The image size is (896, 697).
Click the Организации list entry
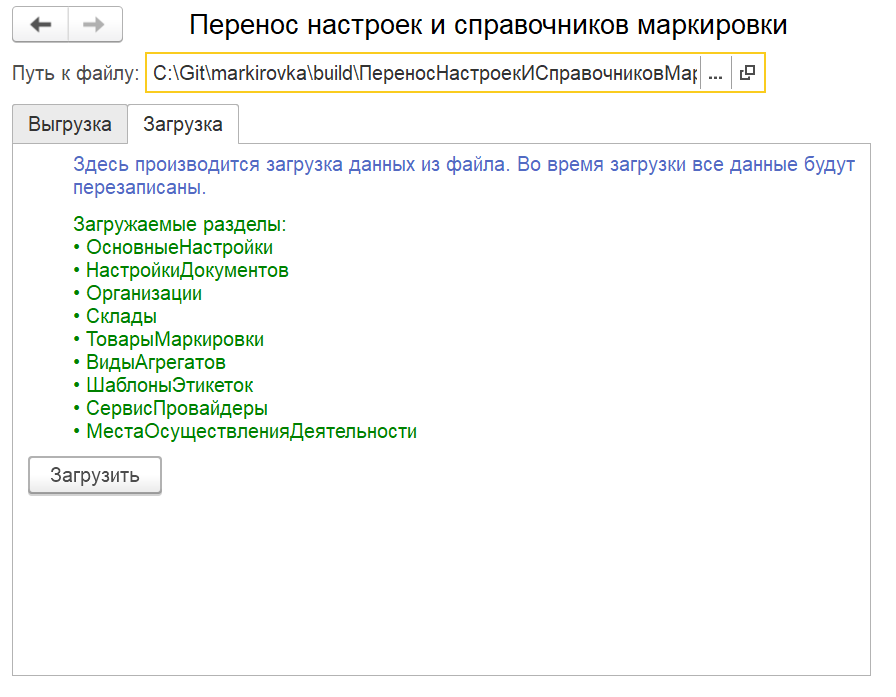click(144, 293)
